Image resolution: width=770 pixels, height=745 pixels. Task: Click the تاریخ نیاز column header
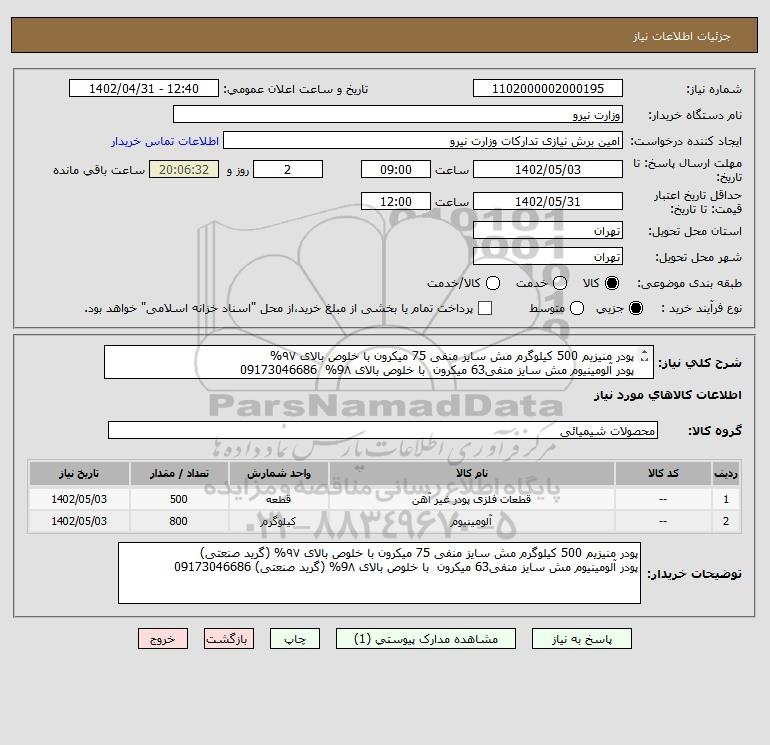(x=79, y=473)
